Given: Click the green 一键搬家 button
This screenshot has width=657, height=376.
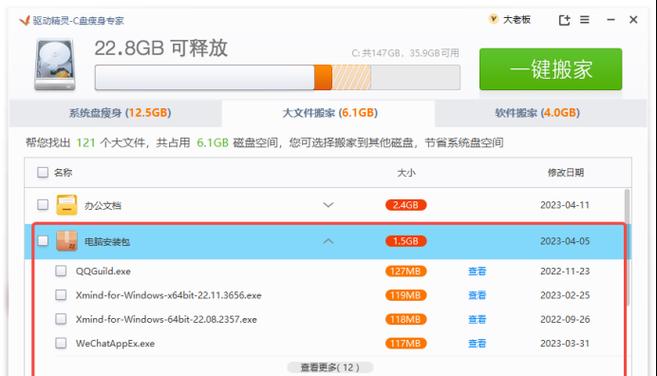Looking at the screenshot, I should pos(551,69).
